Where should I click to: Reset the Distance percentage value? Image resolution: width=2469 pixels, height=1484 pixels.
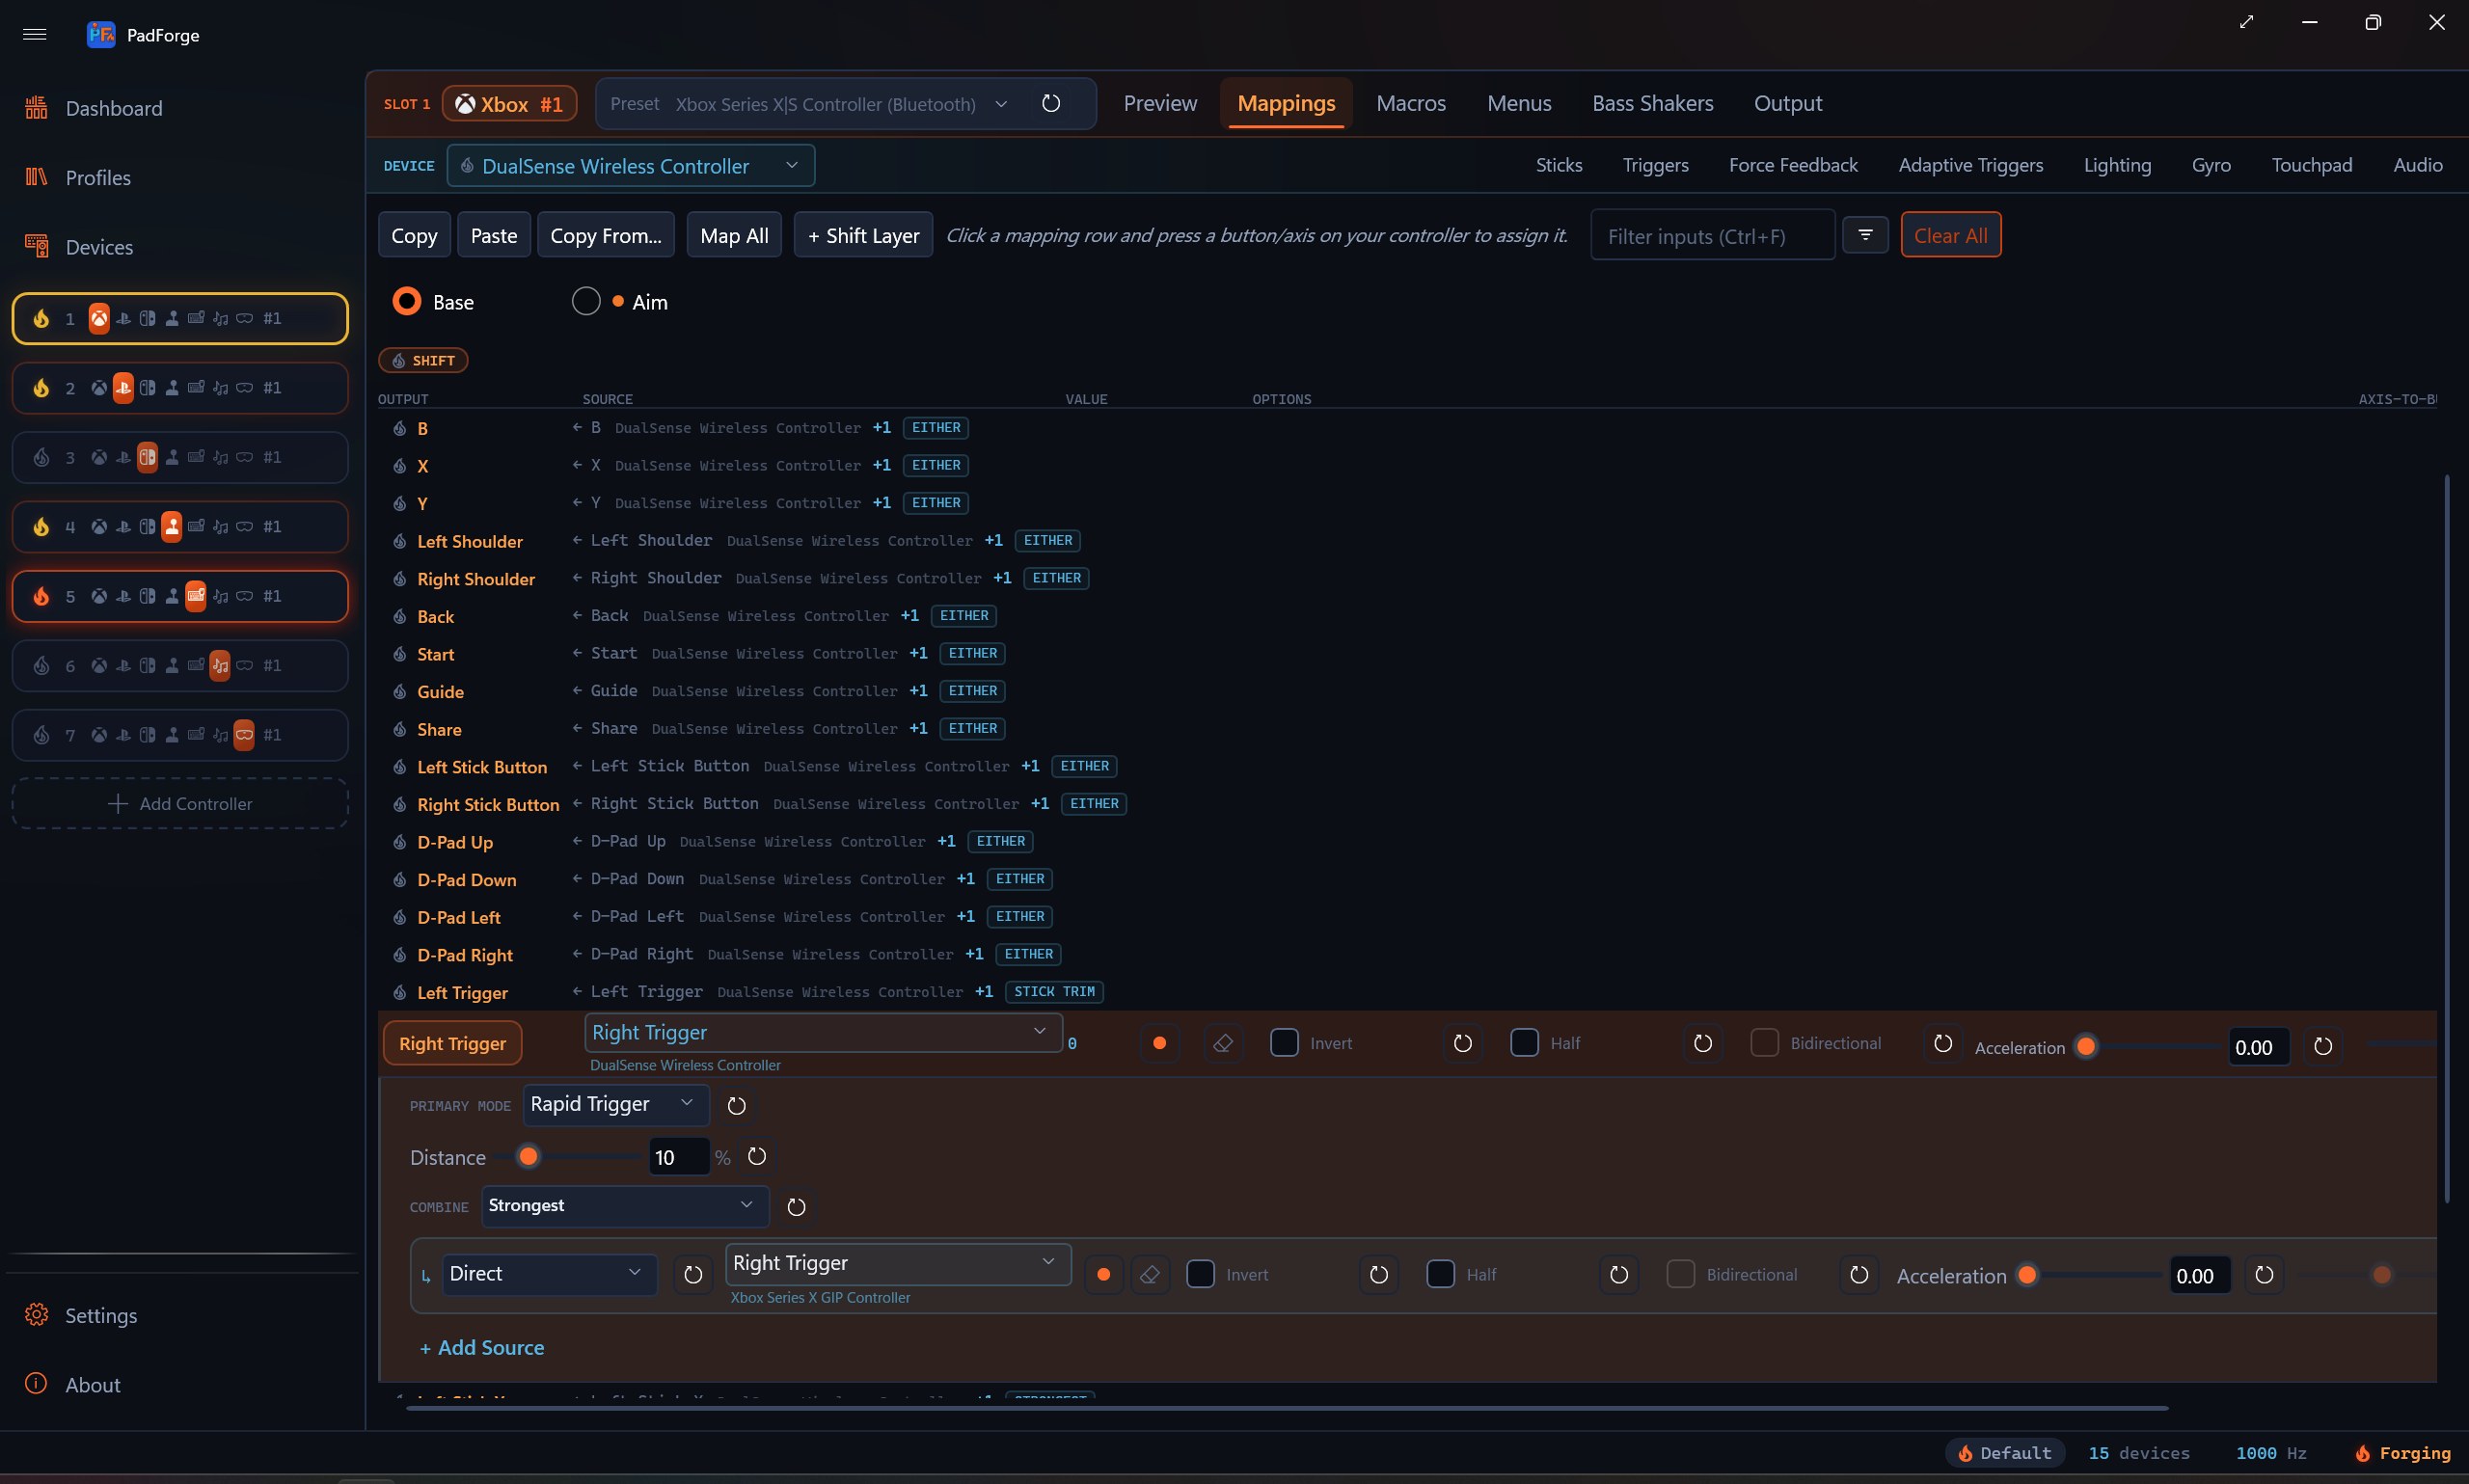[757, 1157]
